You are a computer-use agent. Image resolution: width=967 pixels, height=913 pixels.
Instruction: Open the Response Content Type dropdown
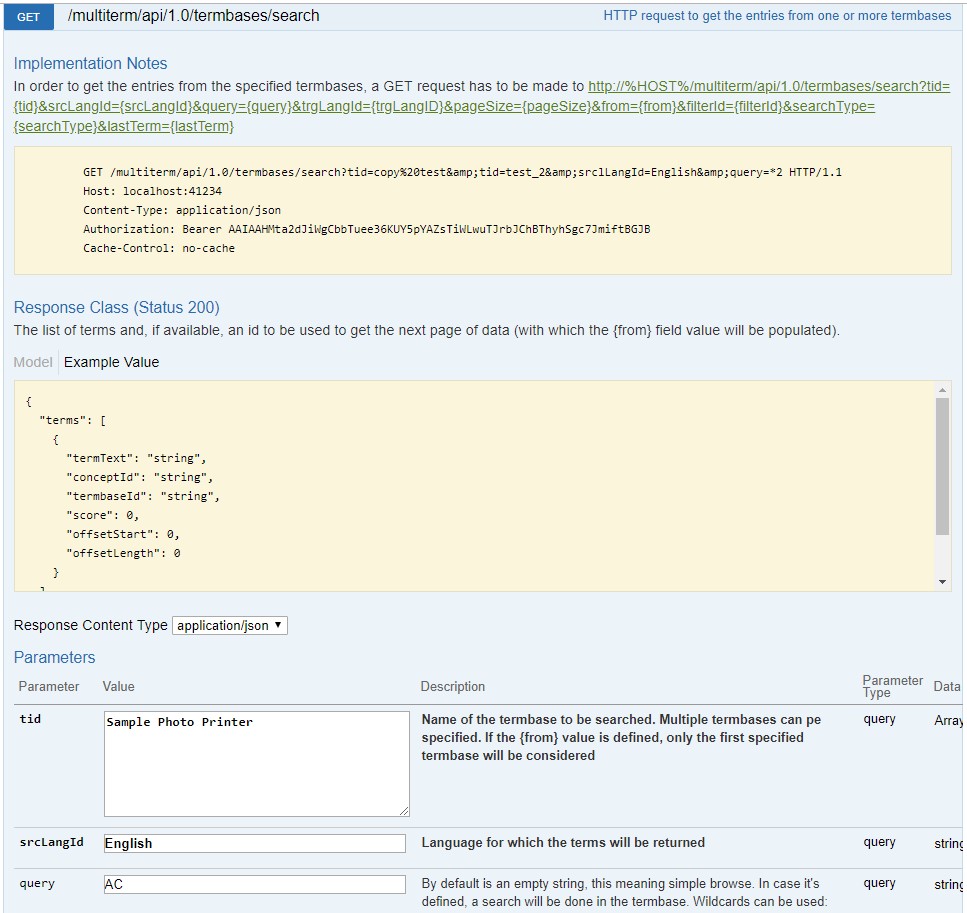[x=229, y=626]
